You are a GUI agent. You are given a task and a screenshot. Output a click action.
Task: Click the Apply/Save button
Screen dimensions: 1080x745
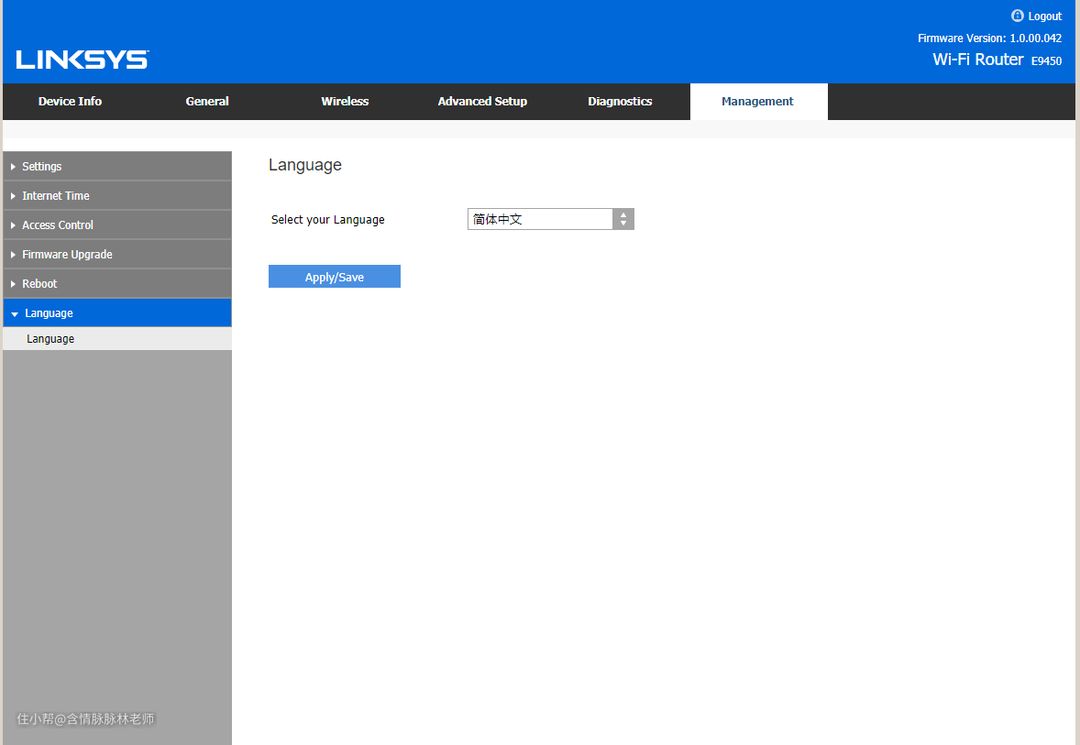[334, 277]
